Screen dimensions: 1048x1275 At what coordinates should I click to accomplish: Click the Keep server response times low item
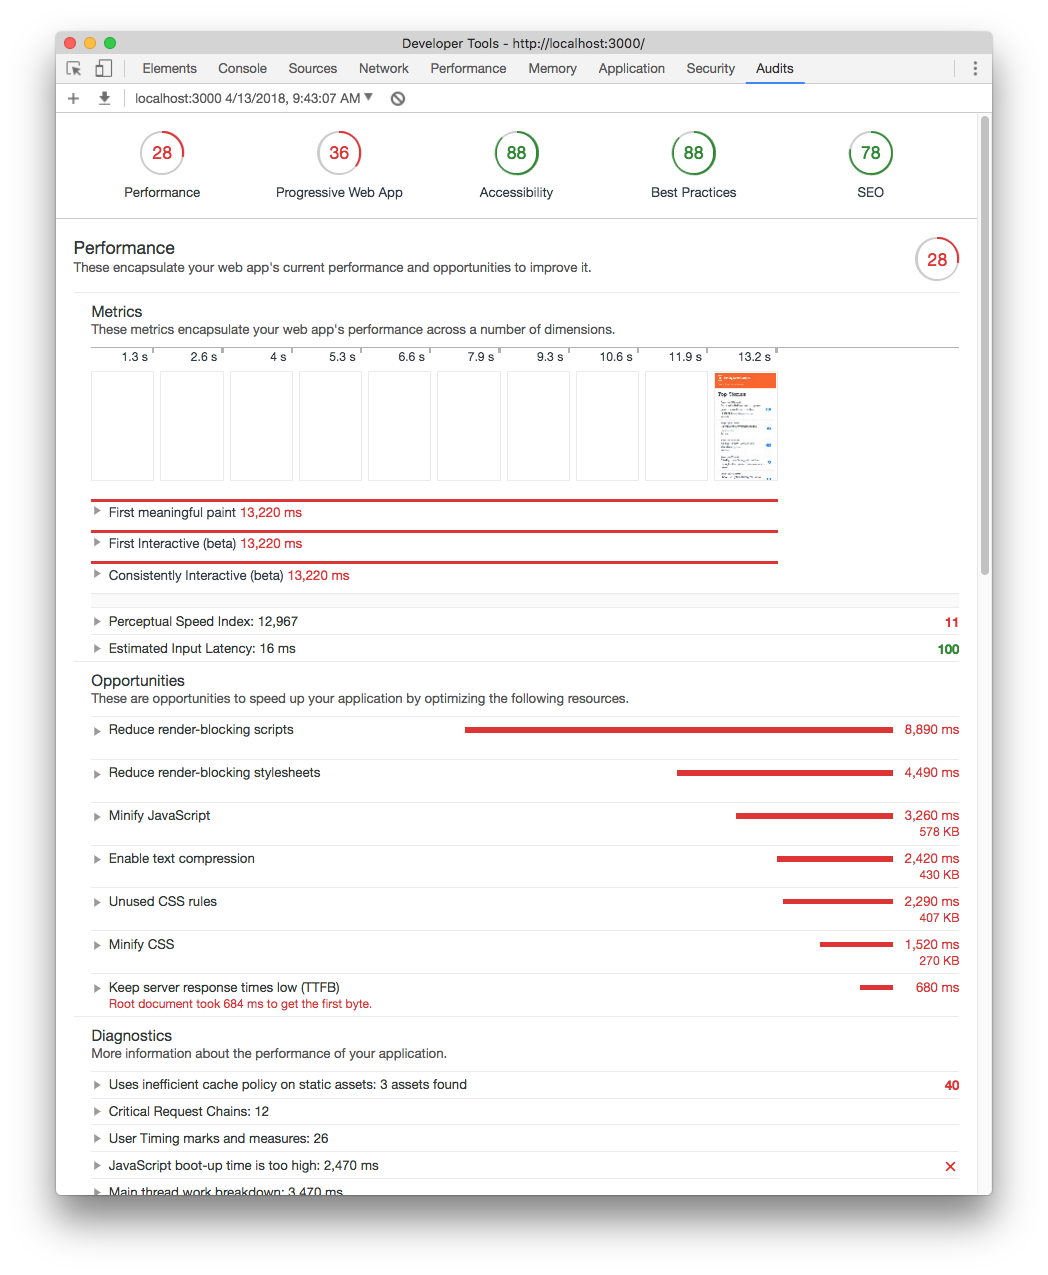coord(223,987)
